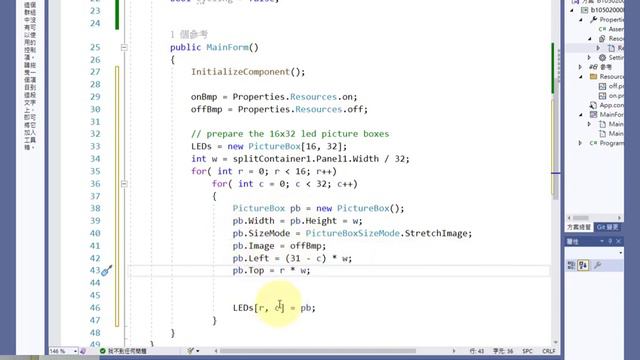Close the Properties panel
640x360 pixels.
(x=618, y=242)
